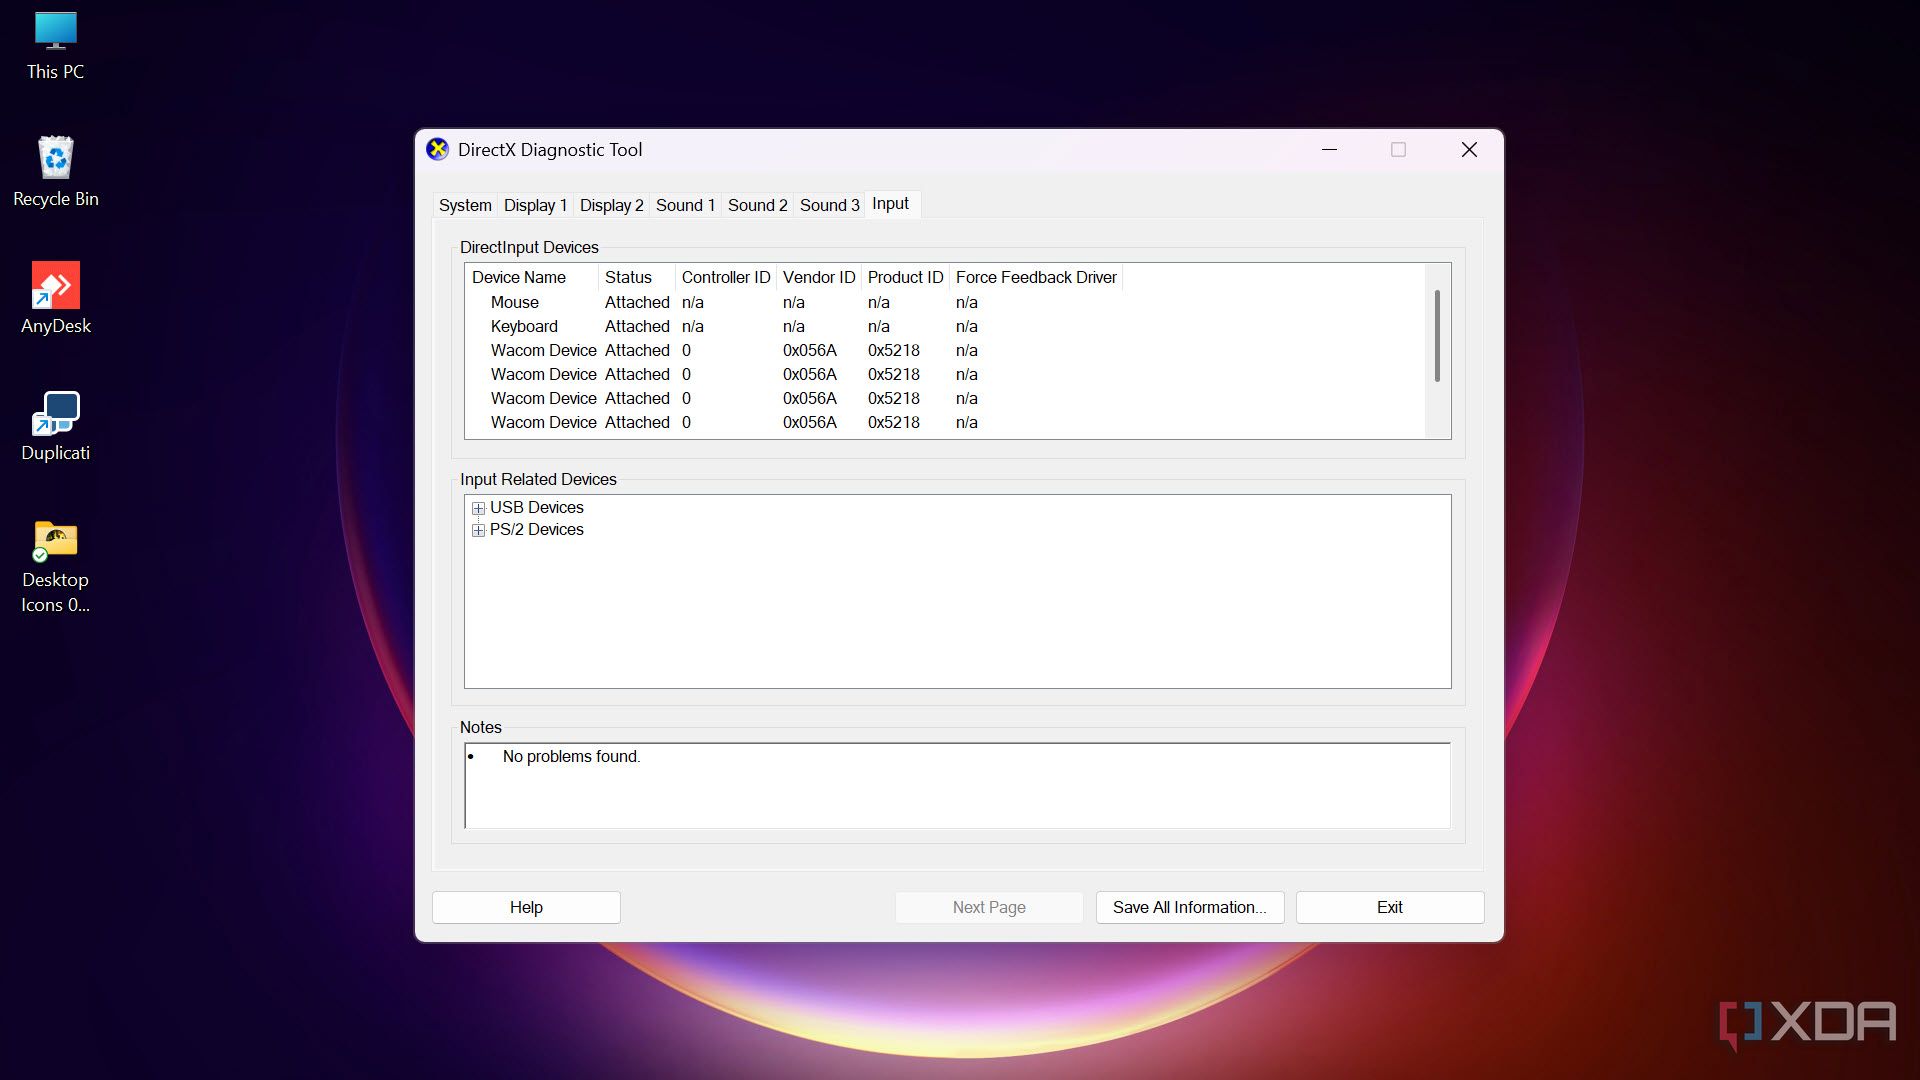Sort by Device Name column header
This screenshot has width=1920, height=1080.
tap(531, 277)
